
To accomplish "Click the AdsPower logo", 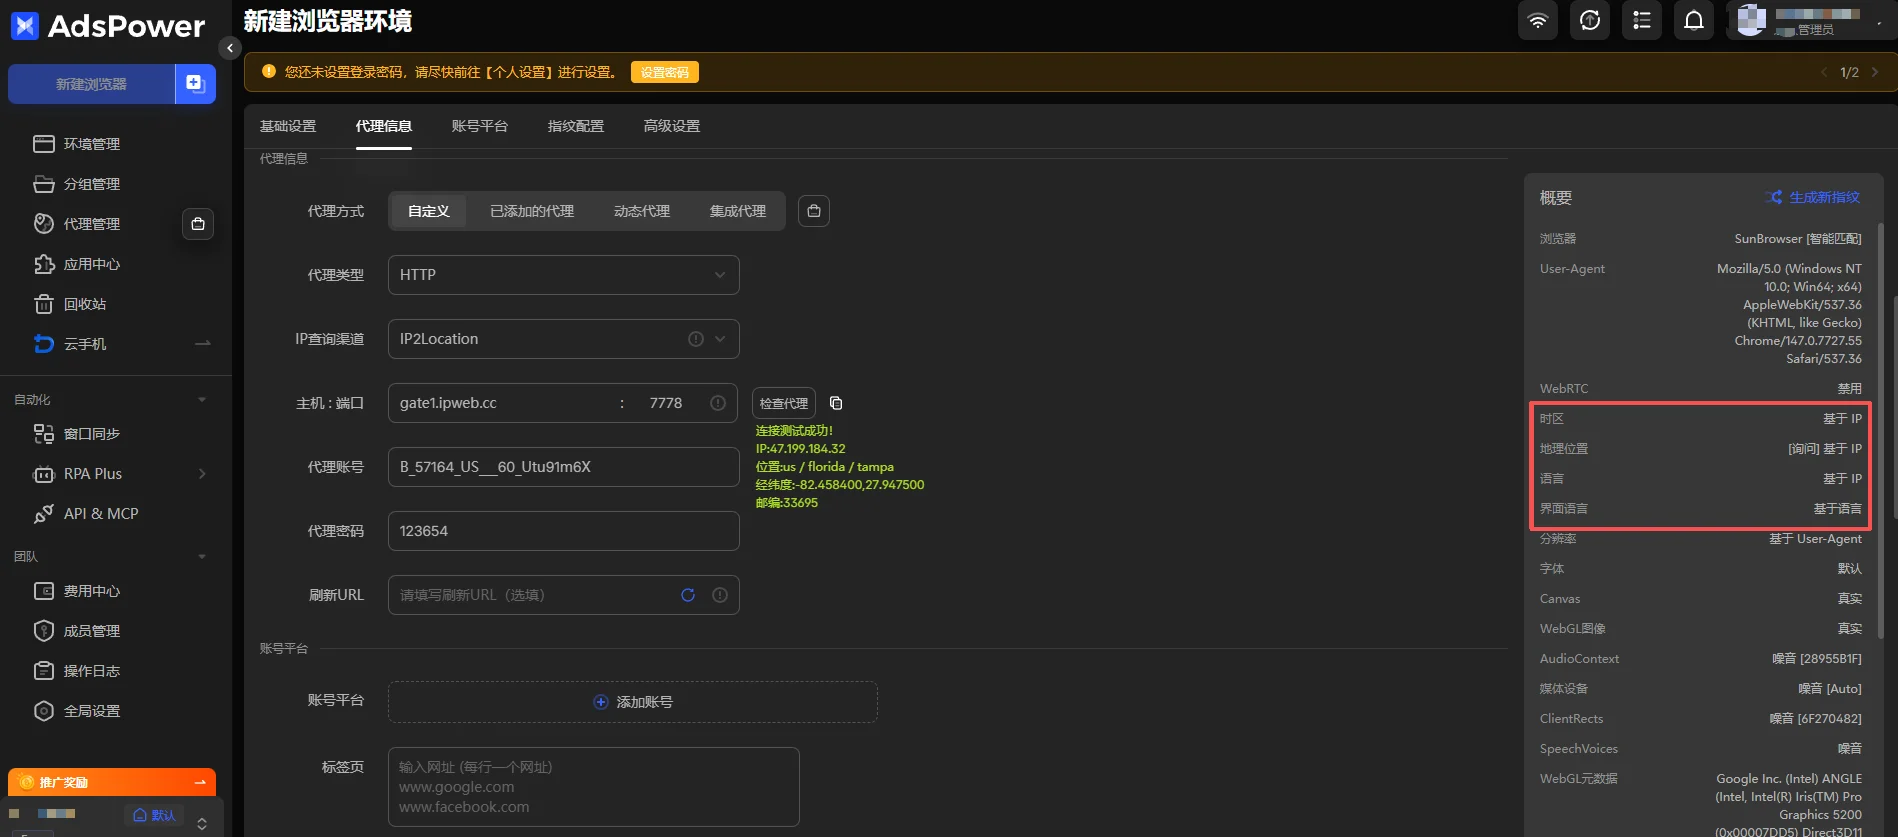I will pyautogui.click(x=108, y=26).
